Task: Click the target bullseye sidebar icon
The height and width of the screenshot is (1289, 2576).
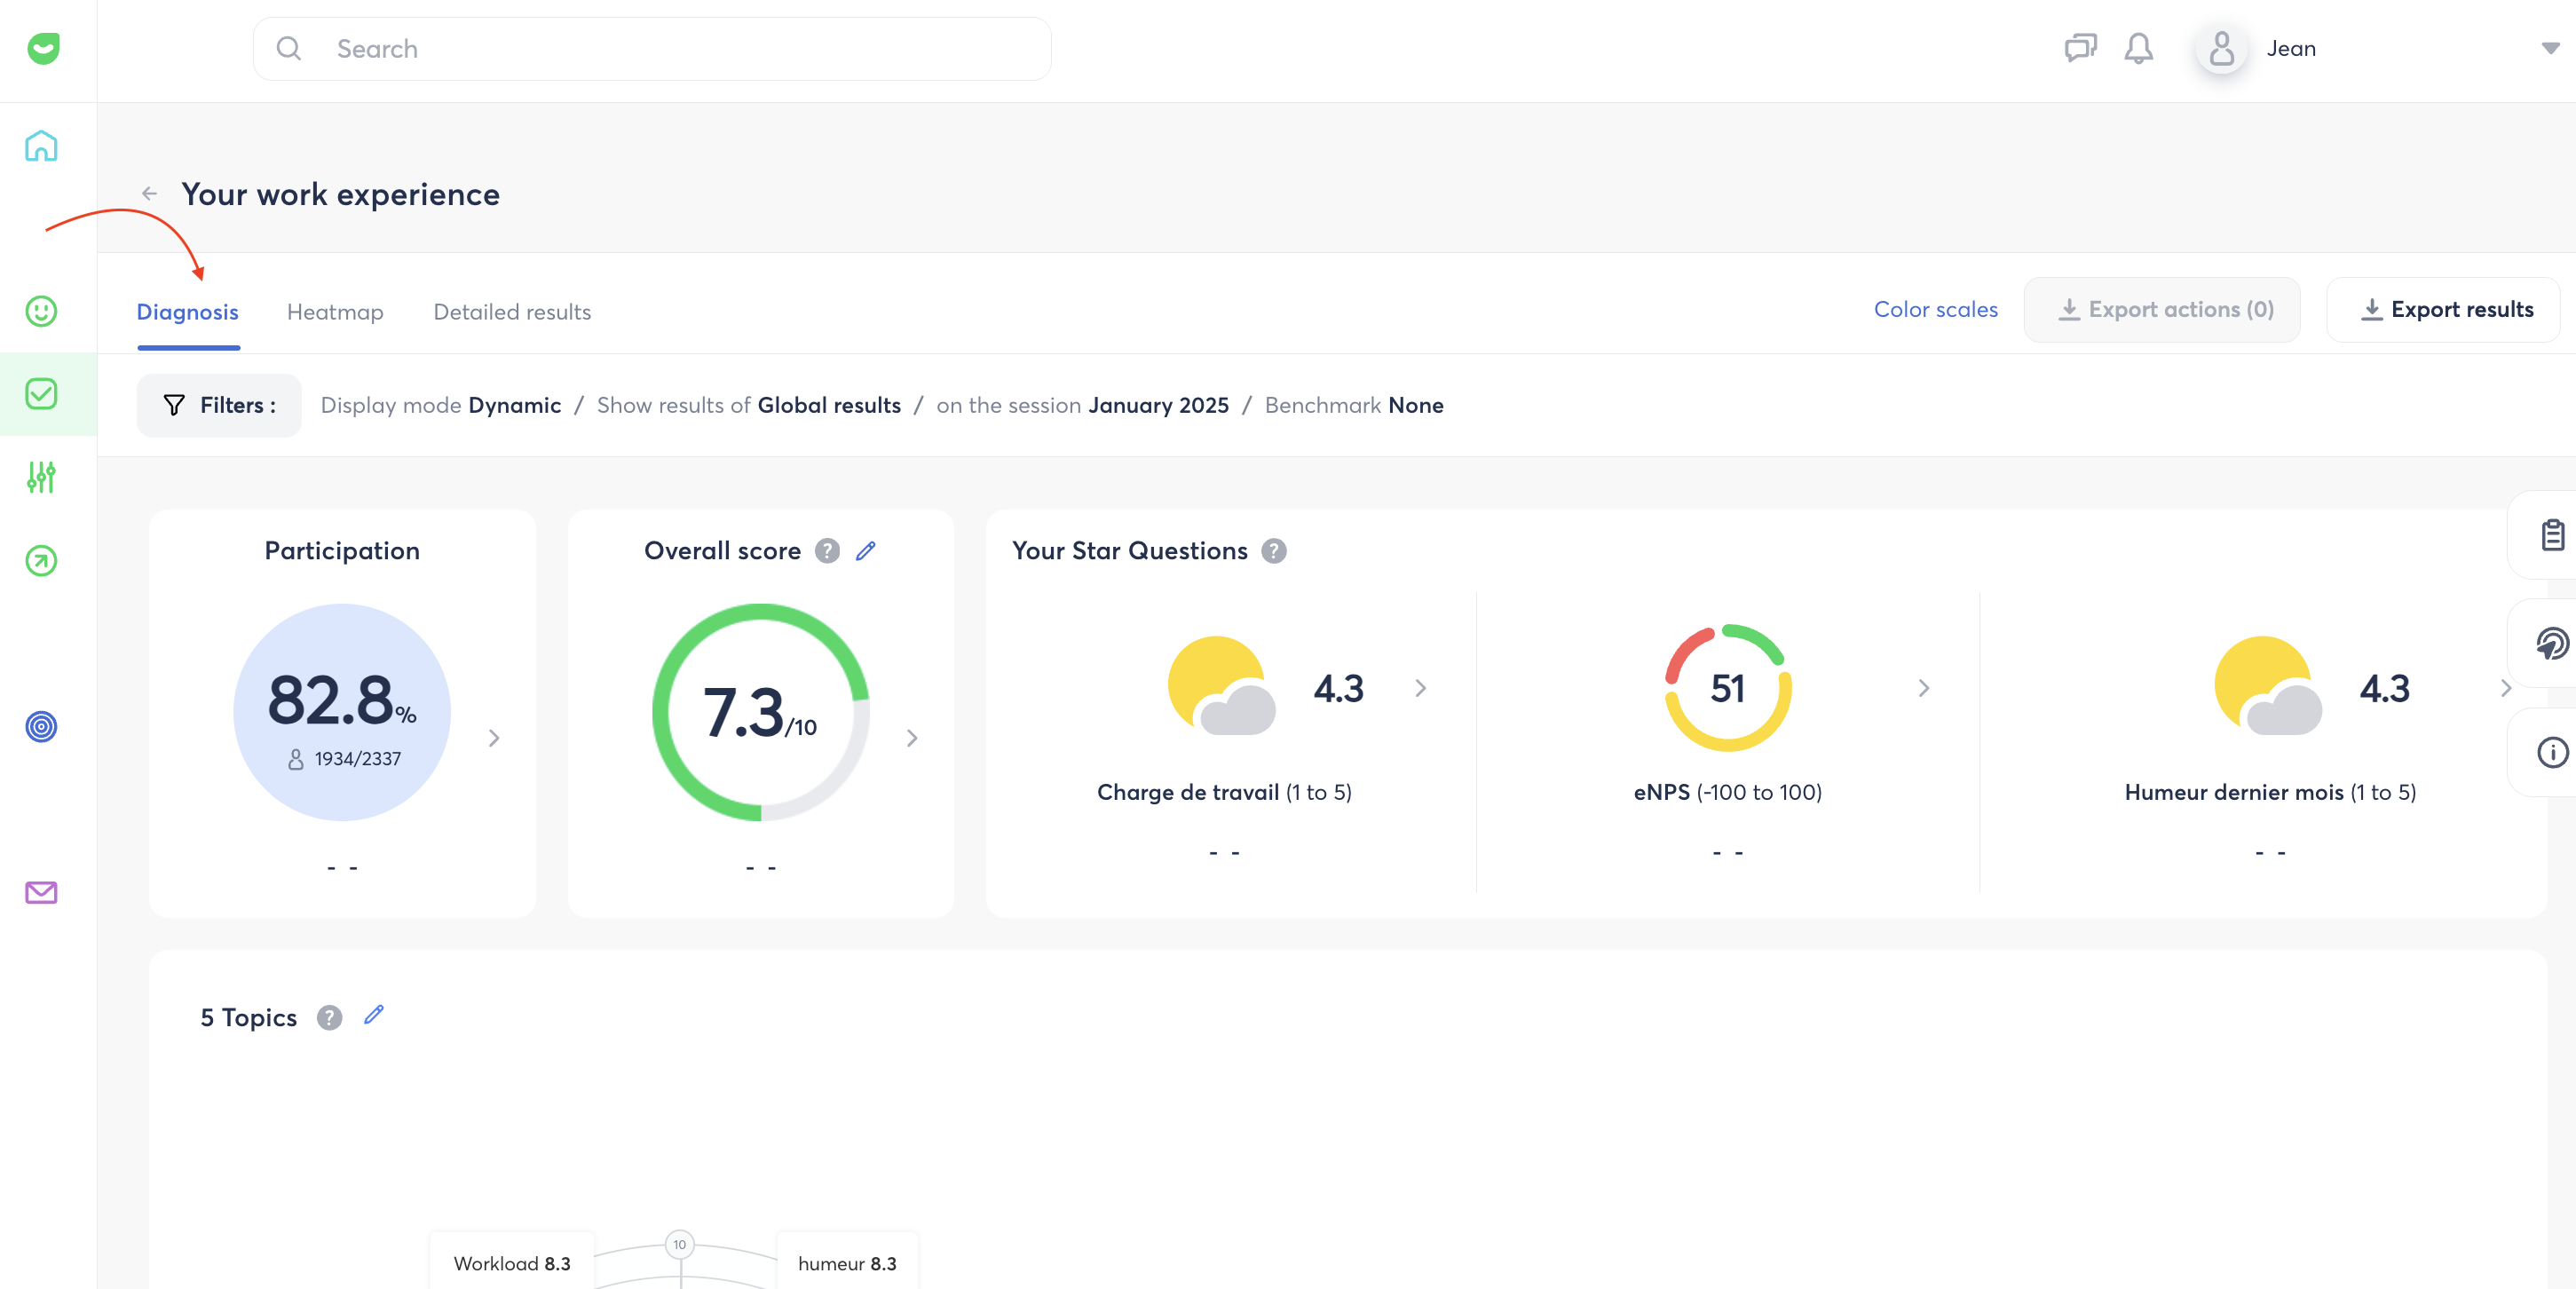Action: tap(41, 726)
